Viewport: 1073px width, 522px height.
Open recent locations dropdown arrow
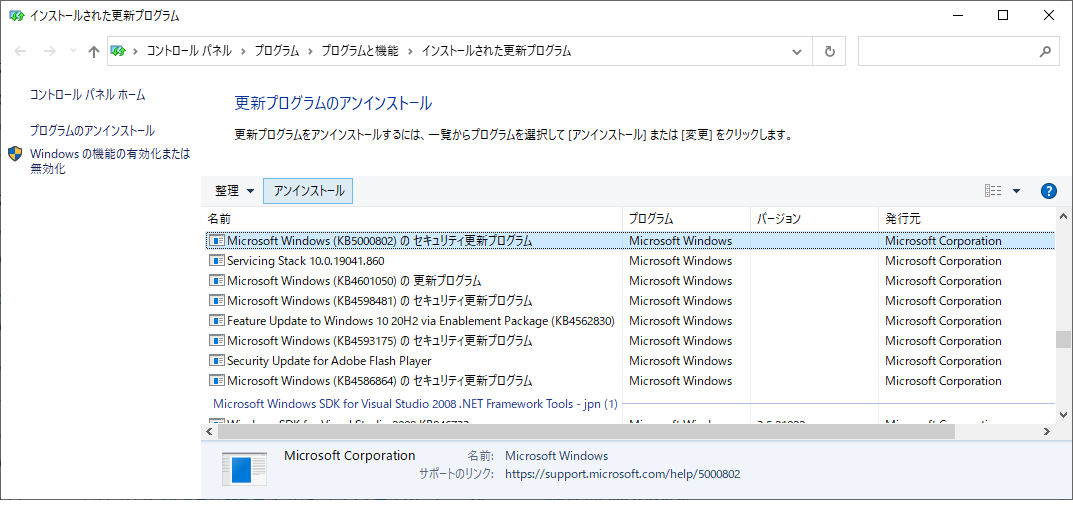[73, 51]
